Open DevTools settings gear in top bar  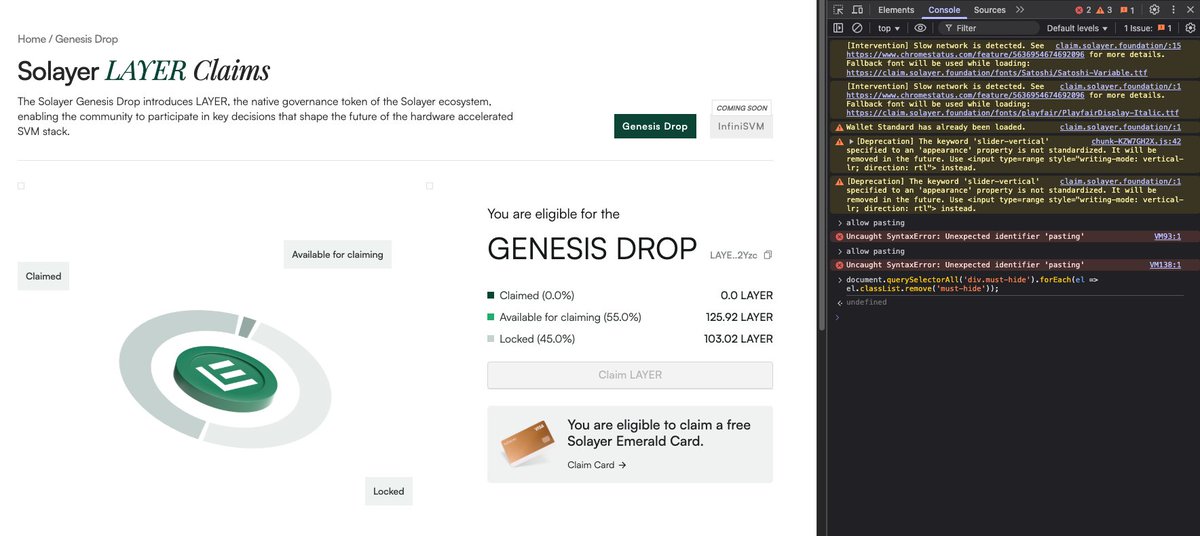[1154, 10]
